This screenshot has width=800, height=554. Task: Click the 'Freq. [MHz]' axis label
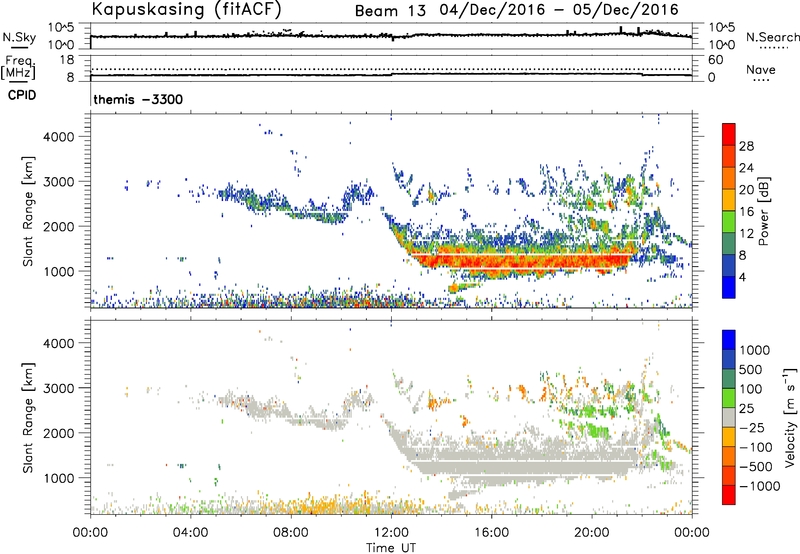(19, 67)
